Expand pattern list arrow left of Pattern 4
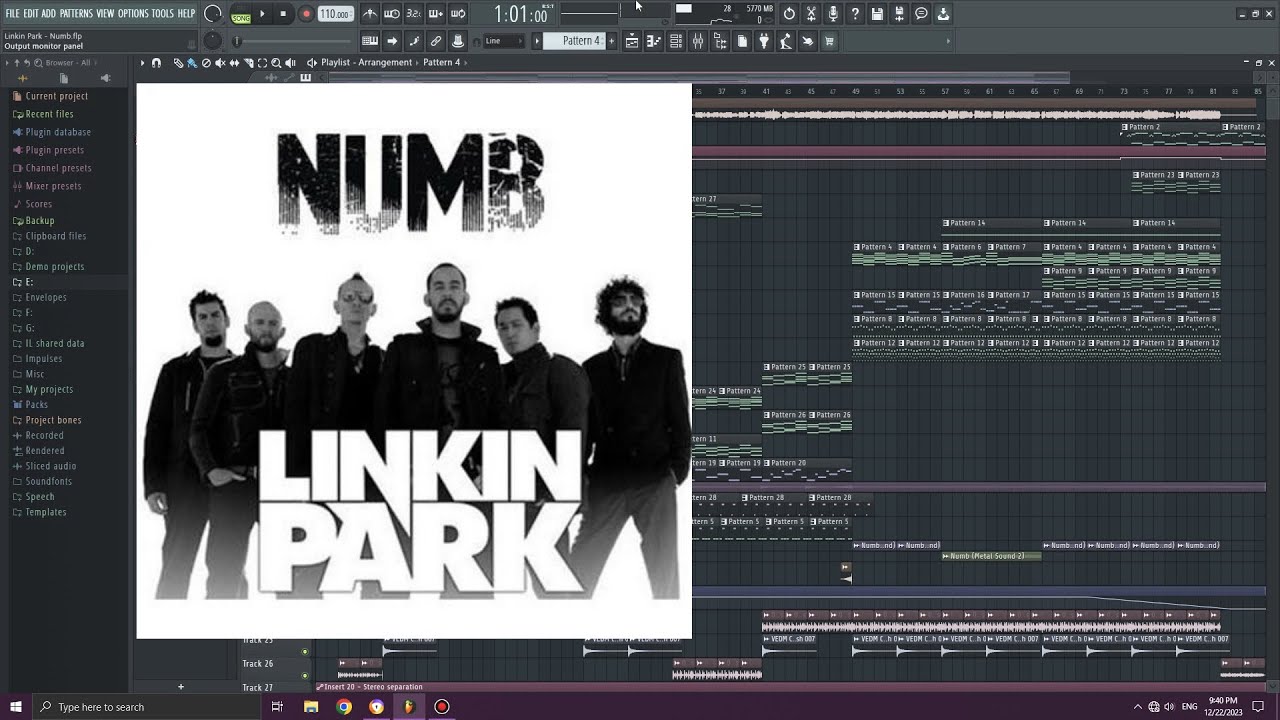This screenshot has height=720, width=1280. (537, 41)
